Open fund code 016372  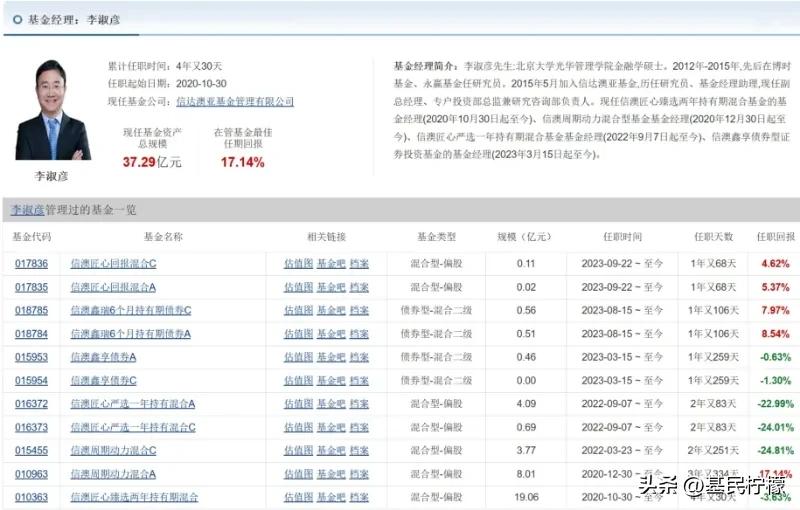[x=31, y=403]
